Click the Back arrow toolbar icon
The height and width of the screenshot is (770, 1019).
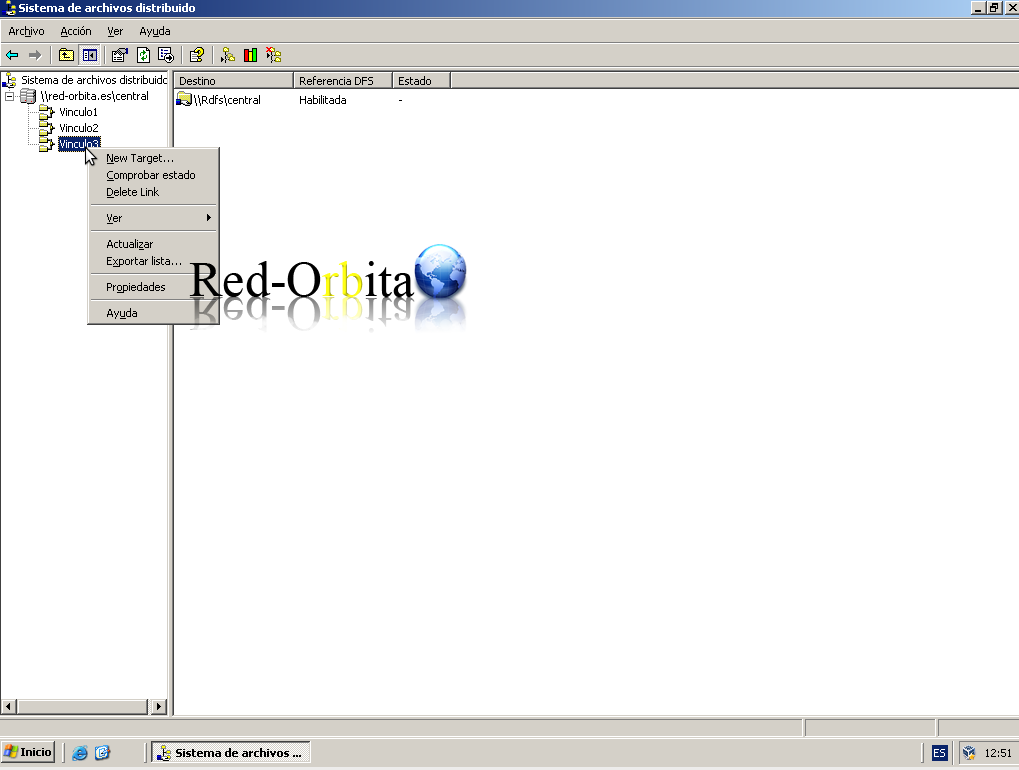(x=12, y=55)
